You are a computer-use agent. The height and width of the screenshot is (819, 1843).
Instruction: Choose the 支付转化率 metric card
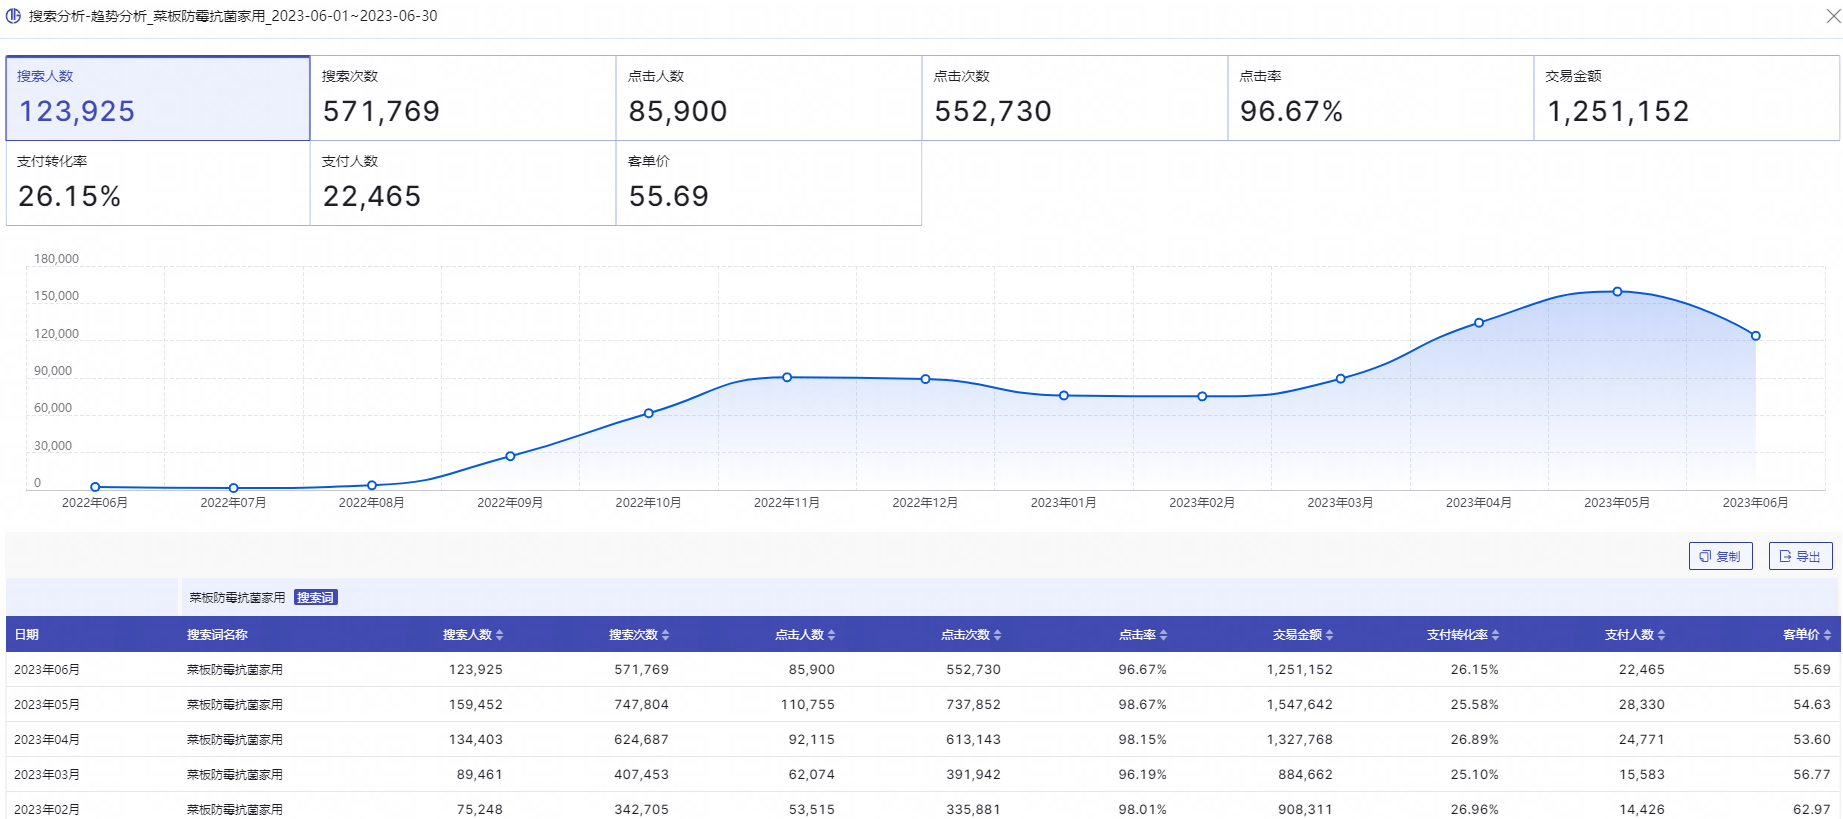(158, 183)
